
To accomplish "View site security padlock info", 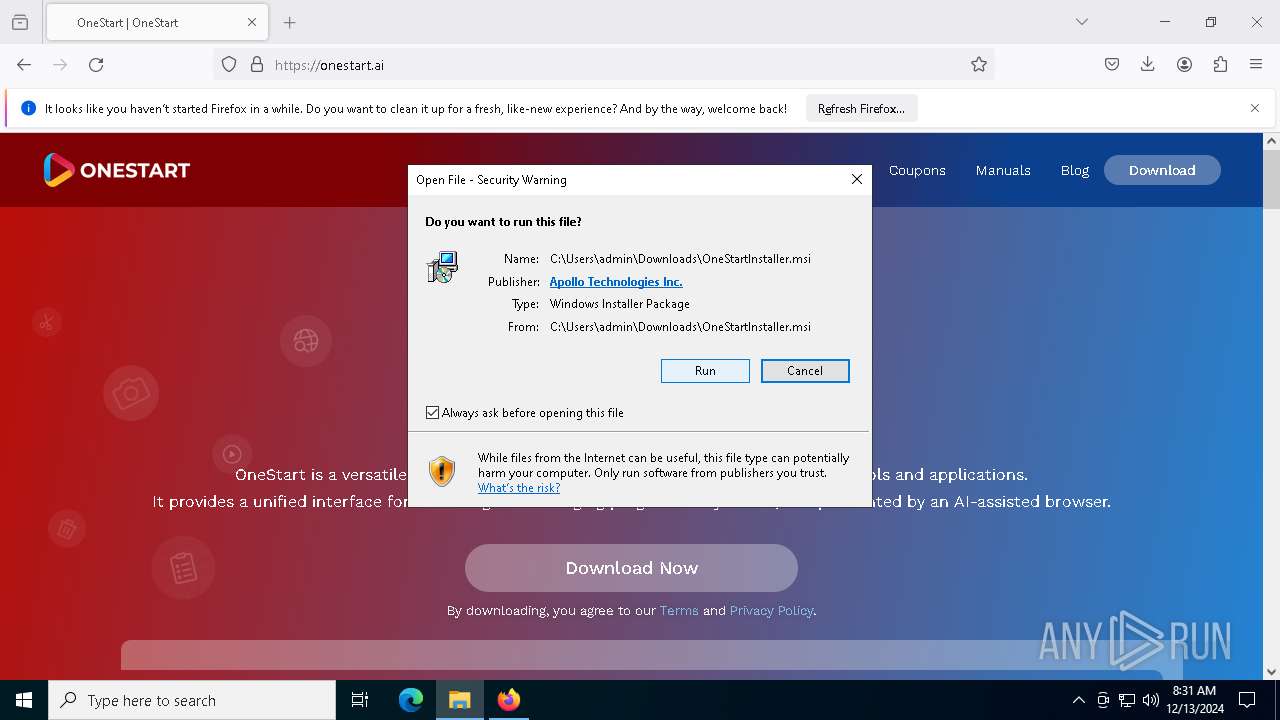I will pyautogui.click(x=257, y=65).
